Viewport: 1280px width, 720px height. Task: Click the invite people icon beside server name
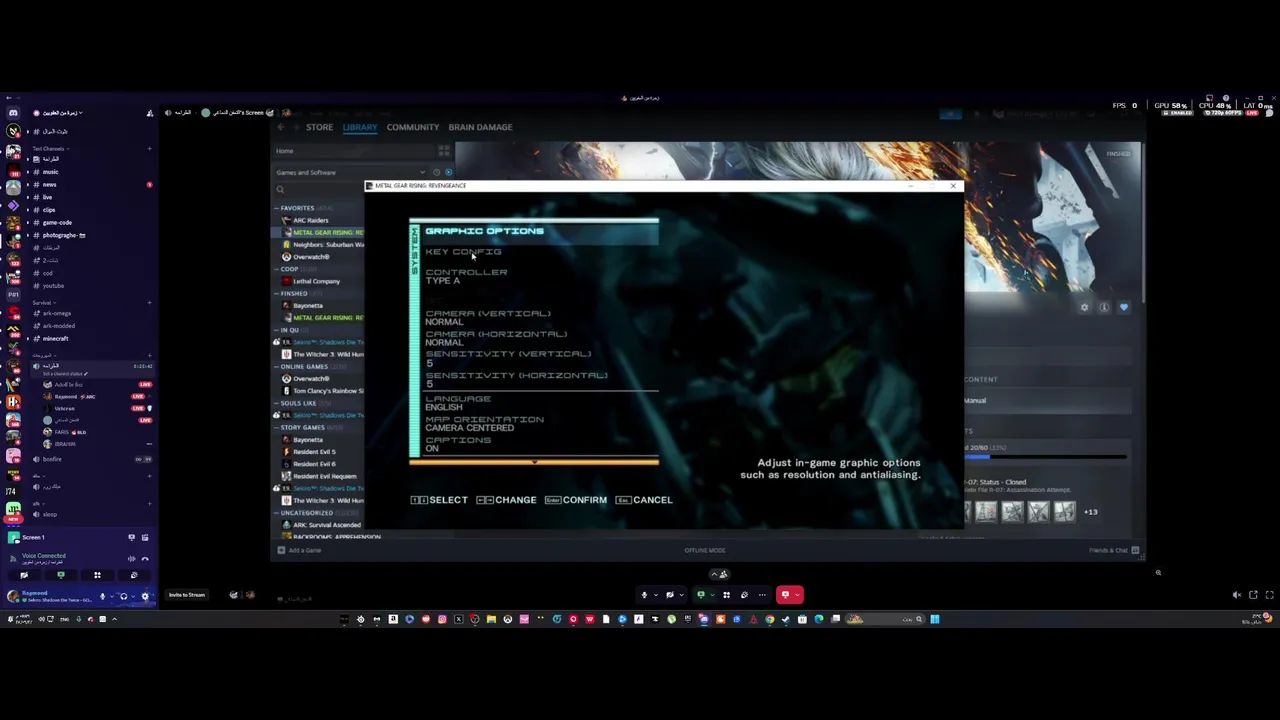pos(150,113)
